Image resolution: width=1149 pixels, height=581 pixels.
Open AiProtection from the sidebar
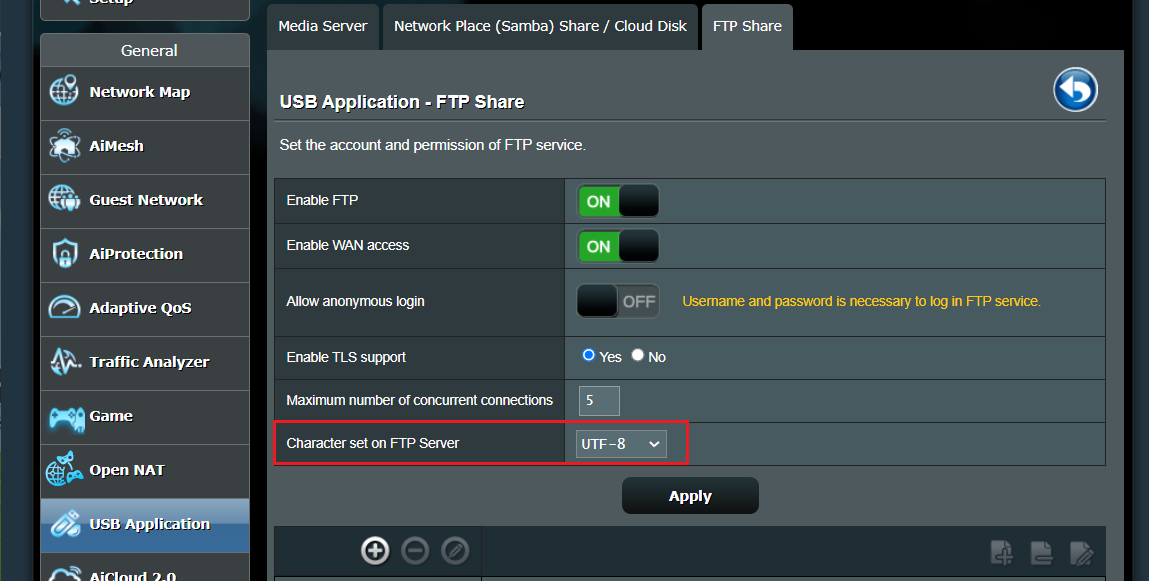click(136, 254)
